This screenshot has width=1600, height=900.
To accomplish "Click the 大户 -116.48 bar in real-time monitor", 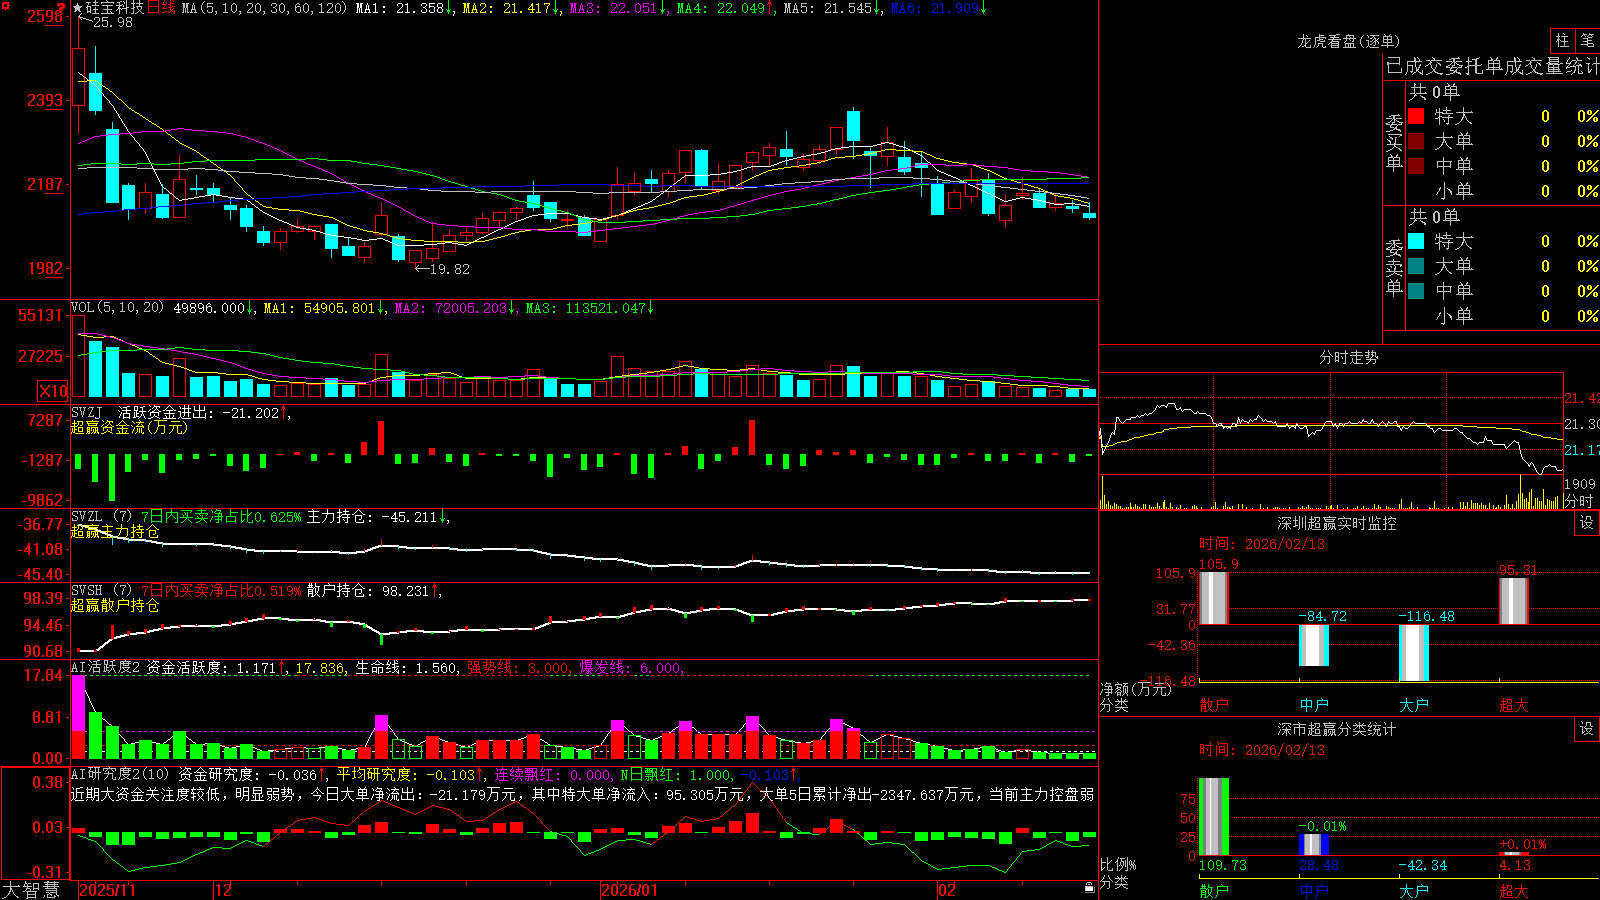I will pyautogui.click(x=1413, y=653).
